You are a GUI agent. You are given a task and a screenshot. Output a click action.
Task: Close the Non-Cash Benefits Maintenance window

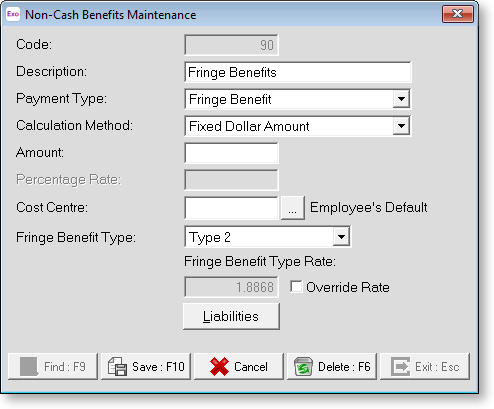(x=458, y=14)
